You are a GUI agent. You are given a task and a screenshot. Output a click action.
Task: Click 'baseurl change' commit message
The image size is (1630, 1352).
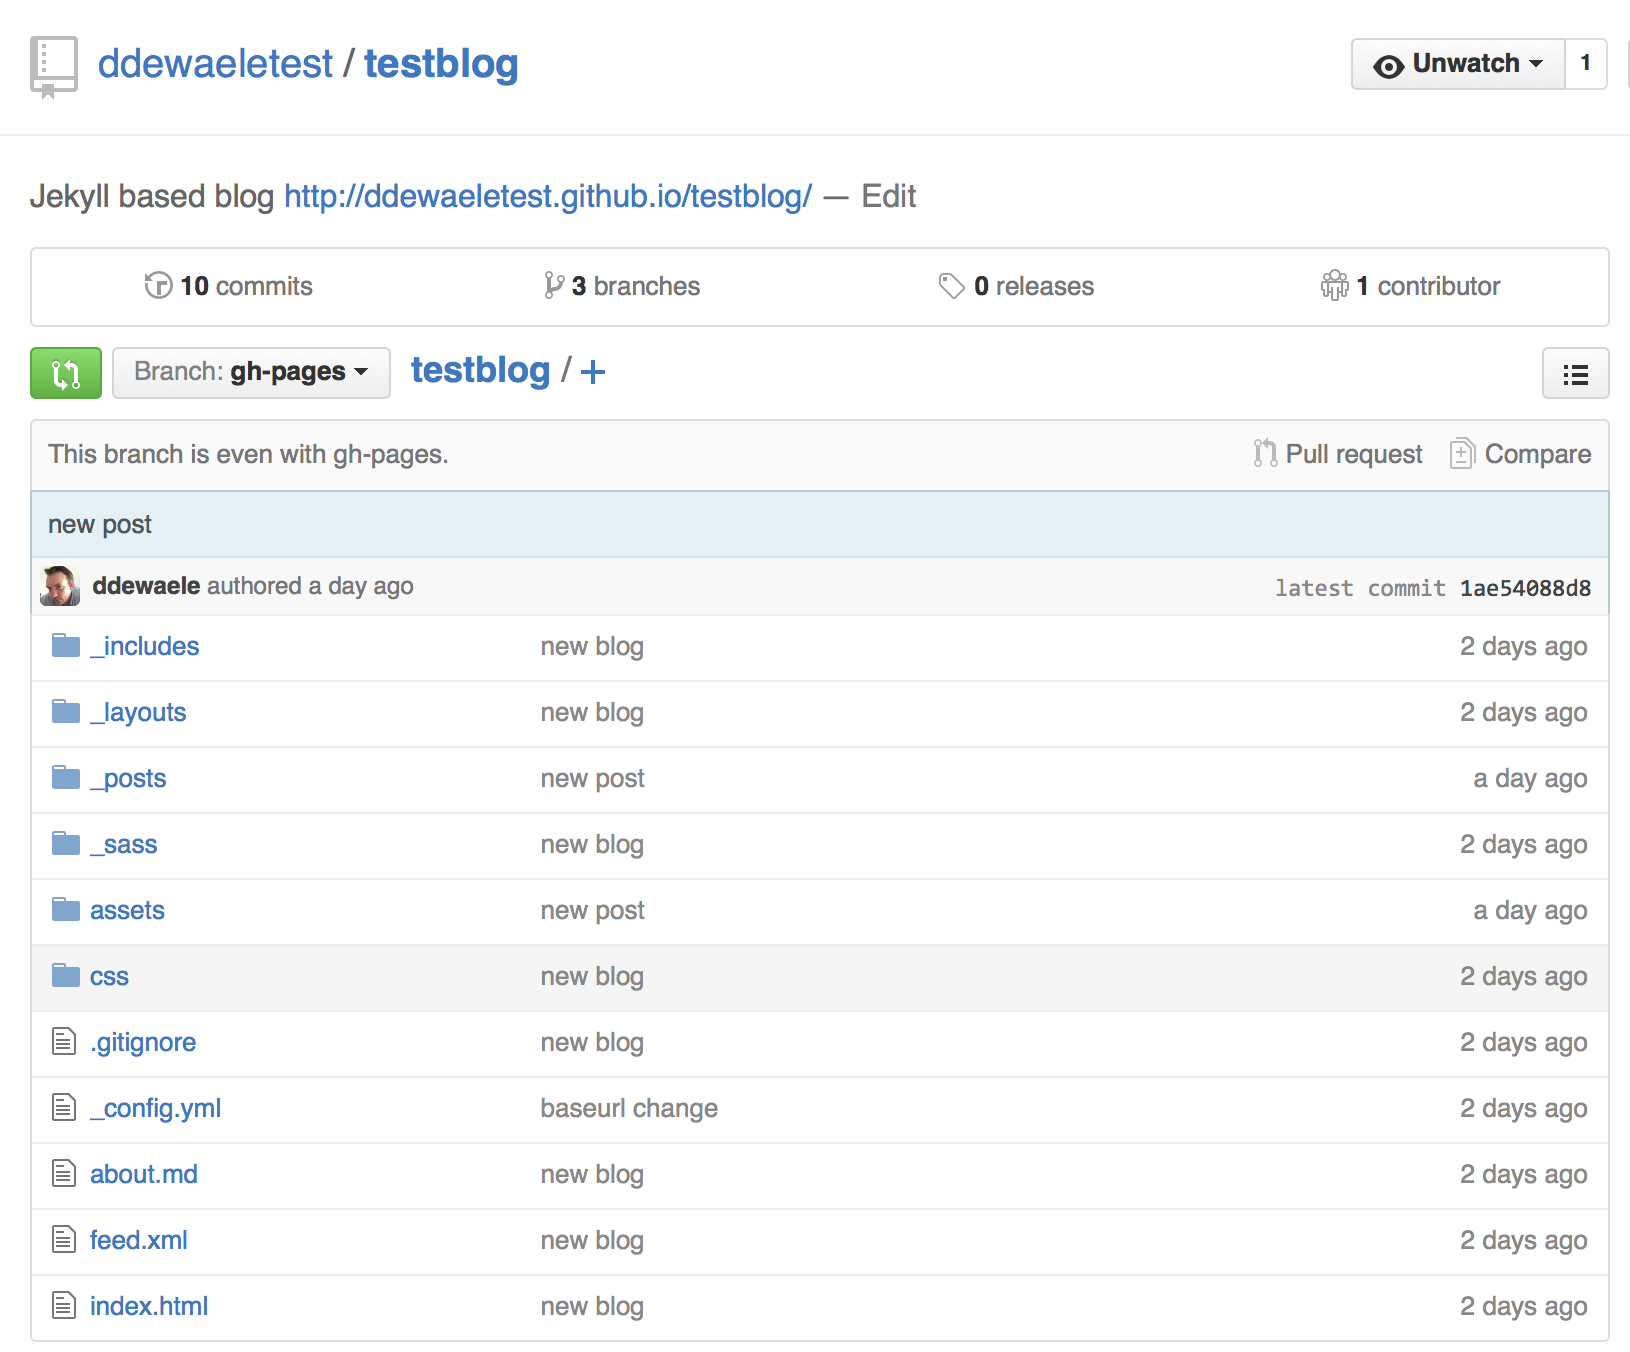[x=629, y=1108]
